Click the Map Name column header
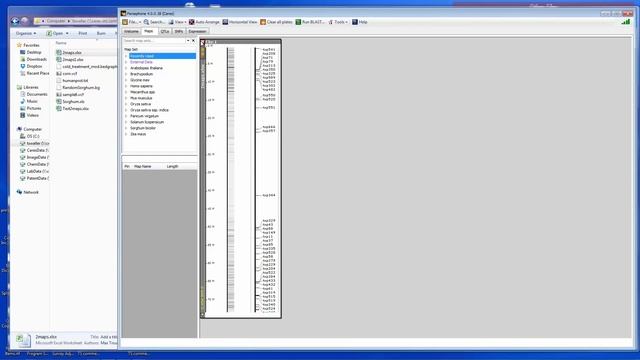 (x=143, y=167)
